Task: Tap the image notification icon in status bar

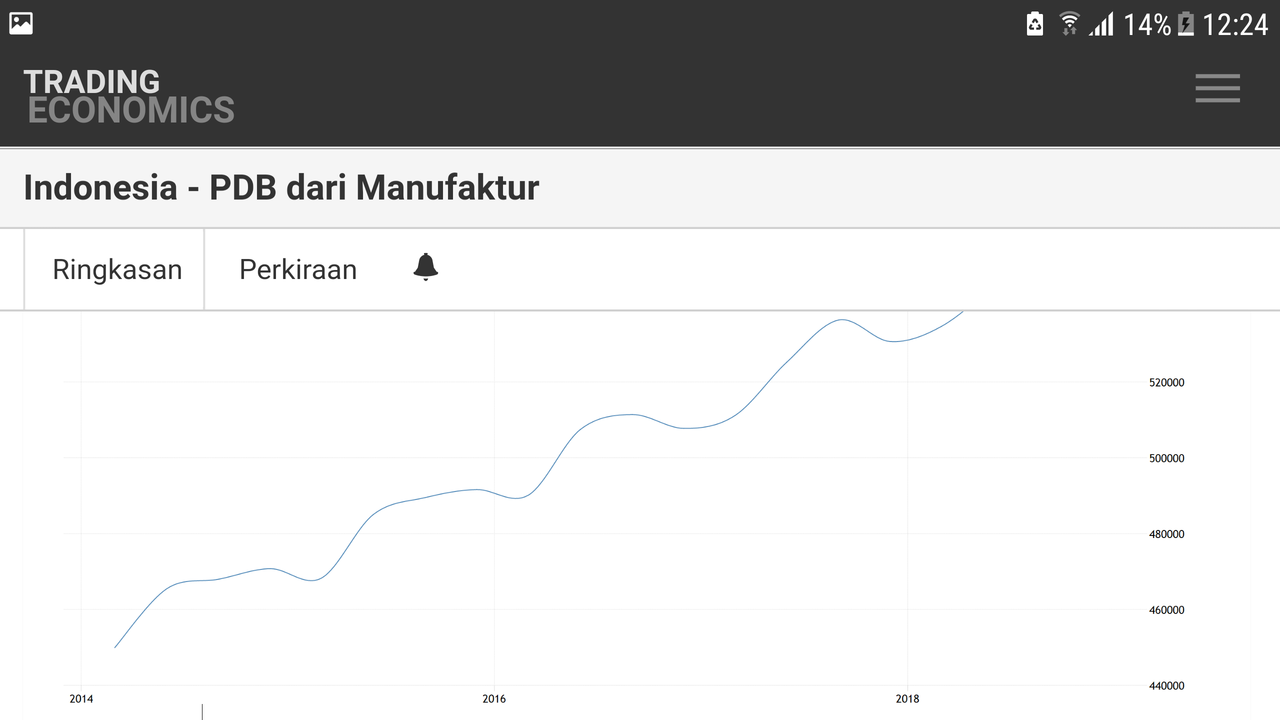Action: pos(21,24)
